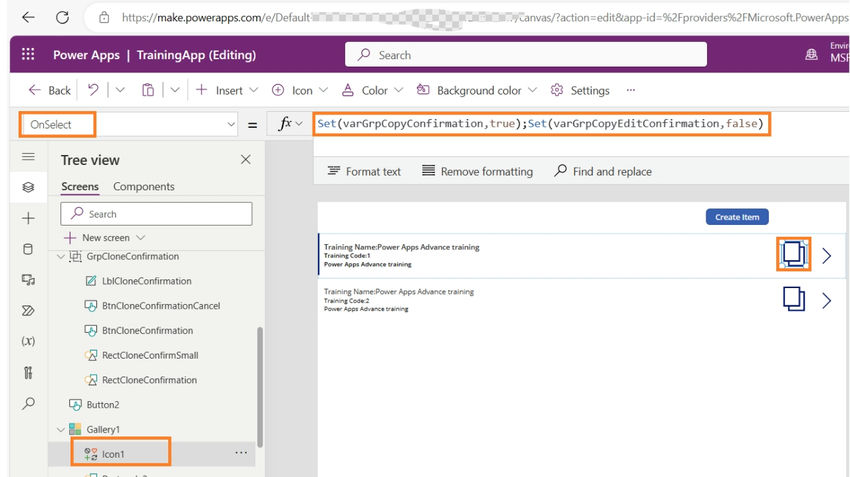Screen dimensions: 850x477
Task: Open the Media icon in left rail
Action: tap(28, 280)
